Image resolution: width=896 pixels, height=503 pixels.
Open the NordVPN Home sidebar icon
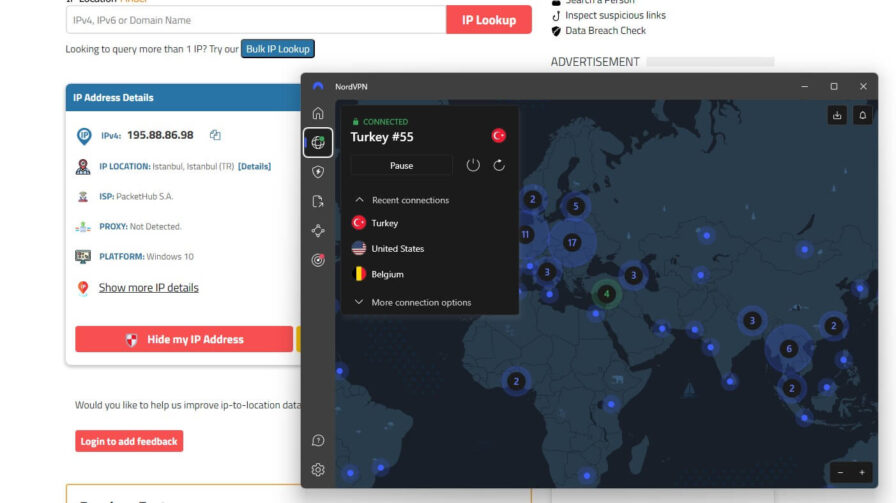click(x=318, y=113)
